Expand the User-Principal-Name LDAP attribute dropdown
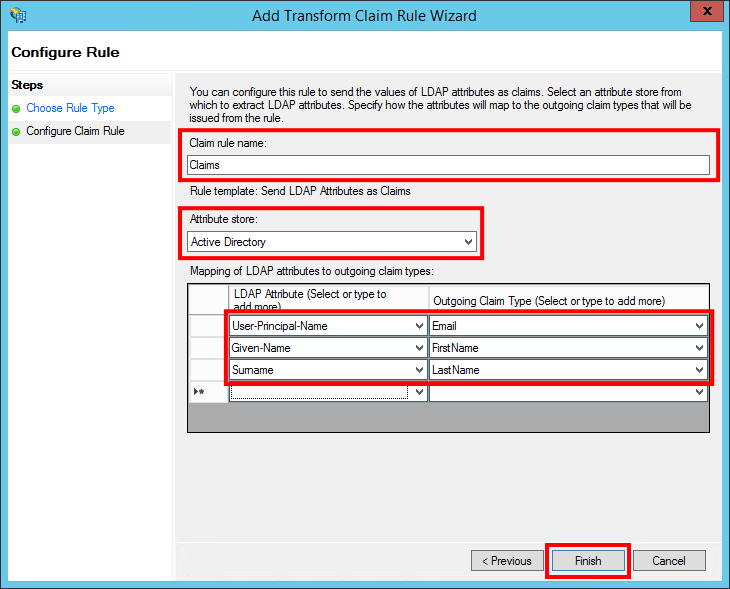Viewport: 730px width, 589px height. click(419, 326)
